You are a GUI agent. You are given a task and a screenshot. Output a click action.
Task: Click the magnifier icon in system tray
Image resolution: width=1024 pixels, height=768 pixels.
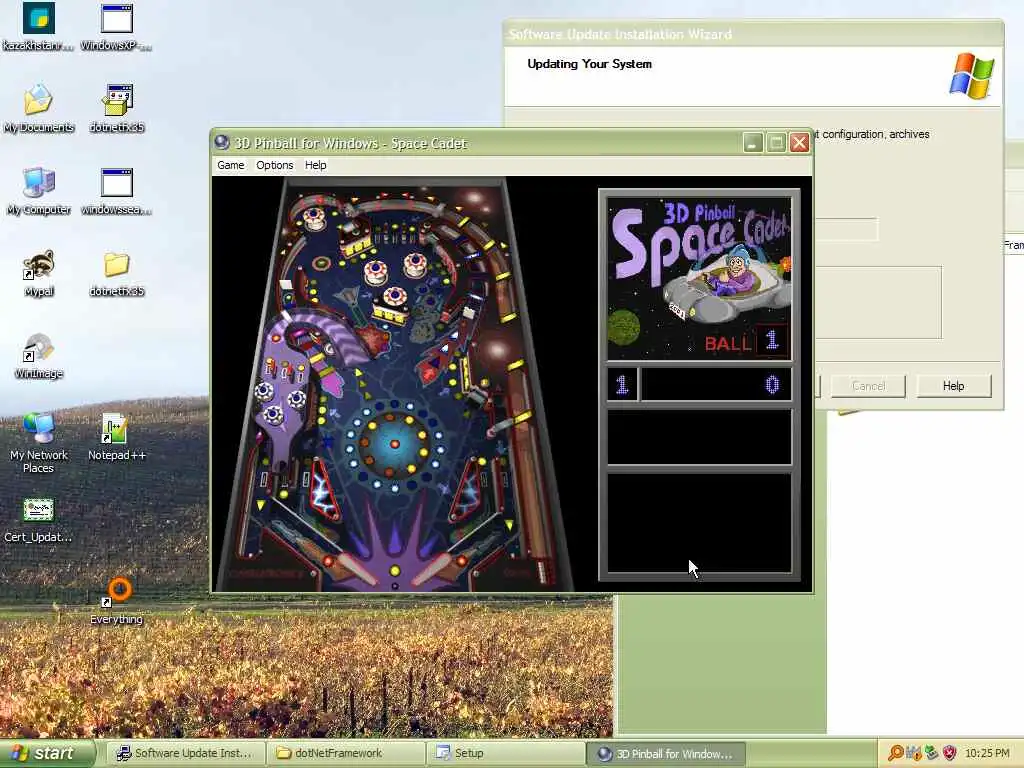(895, 753)
